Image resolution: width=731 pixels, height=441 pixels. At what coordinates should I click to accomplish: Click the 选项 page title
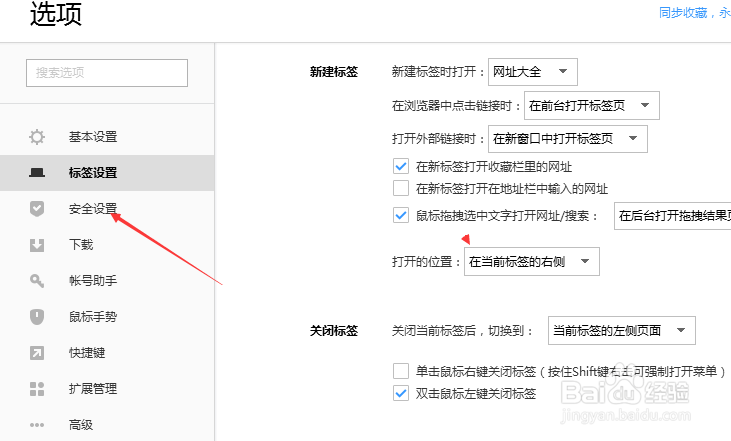[x=56, y=14]
